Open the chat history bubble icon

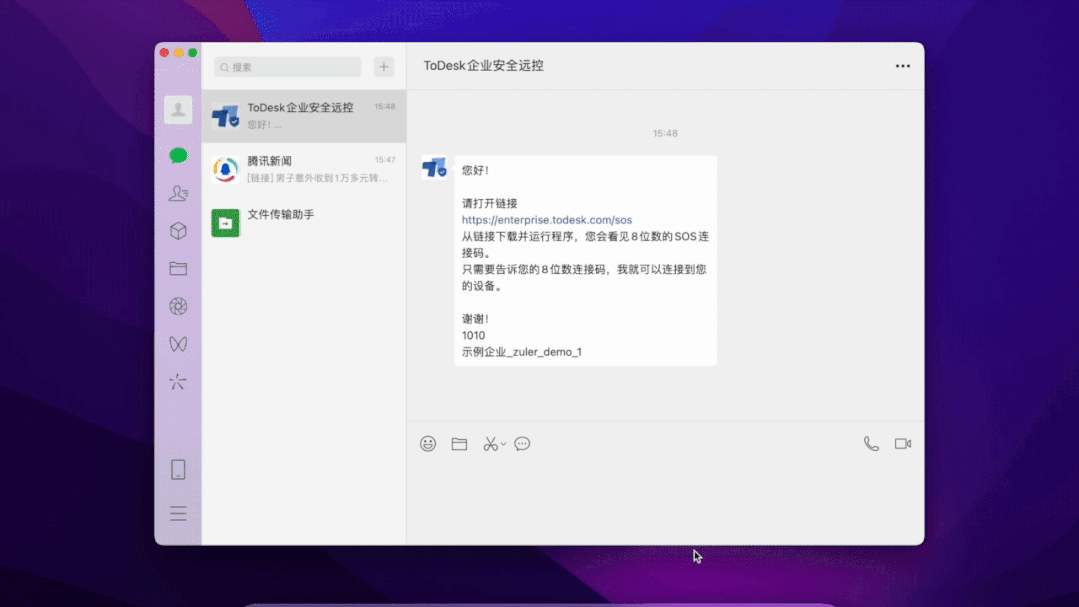tap(522, 444)
